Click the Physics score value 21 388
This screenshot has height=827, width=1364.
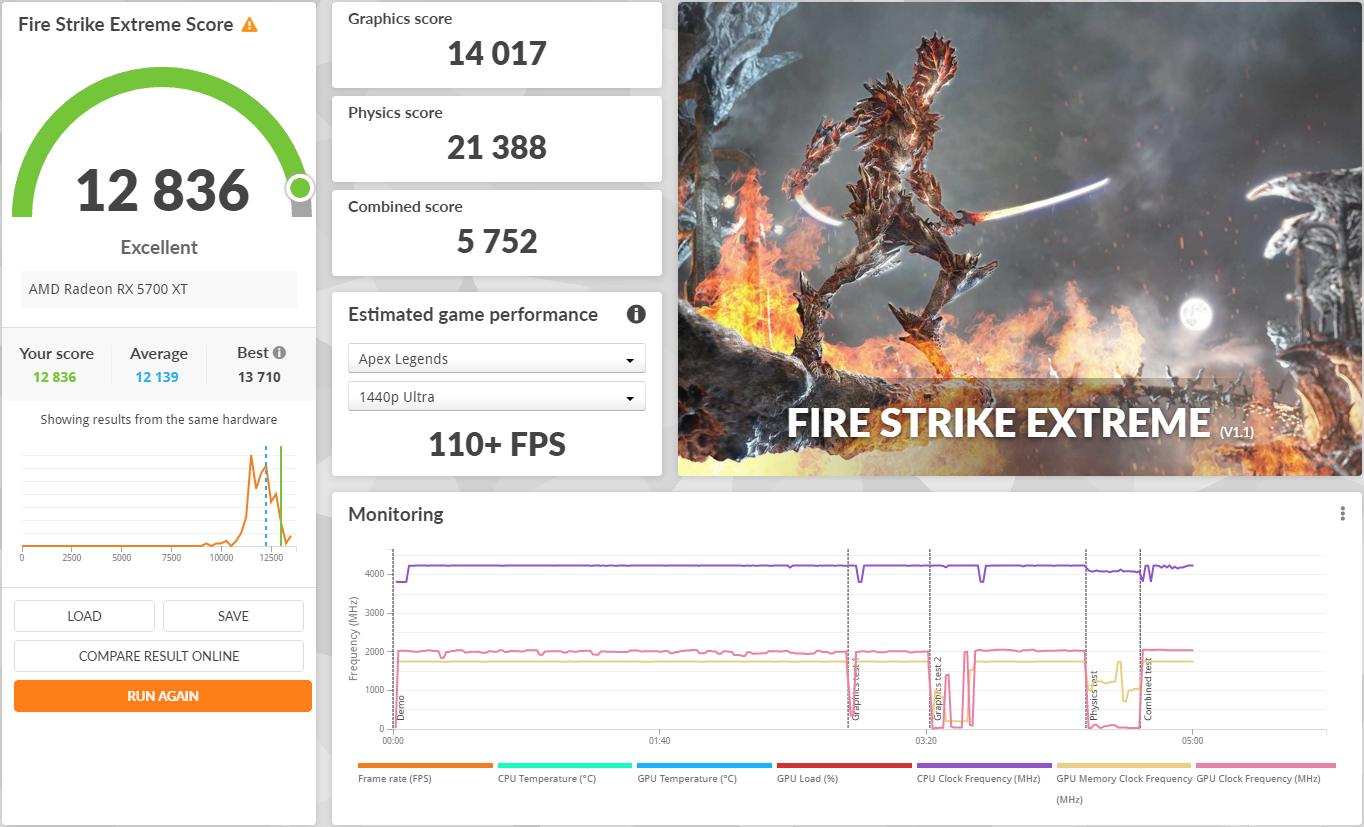click(x=497, y=147)
